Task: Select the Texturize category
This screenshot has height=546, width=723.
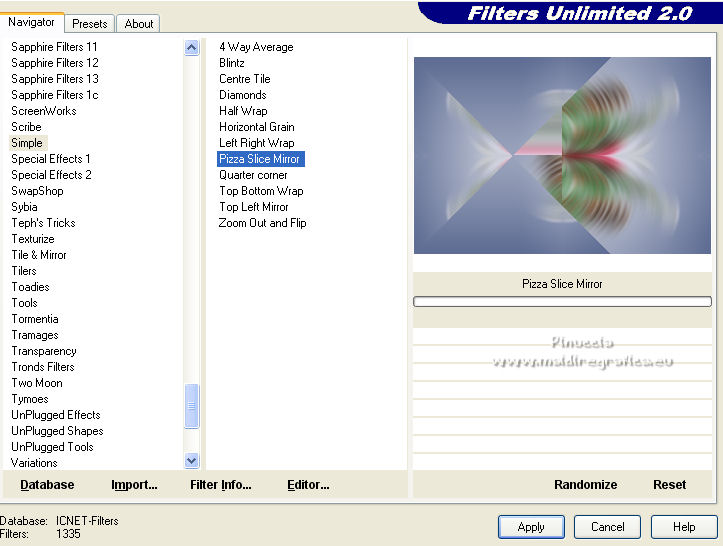Action: point(33,239)
